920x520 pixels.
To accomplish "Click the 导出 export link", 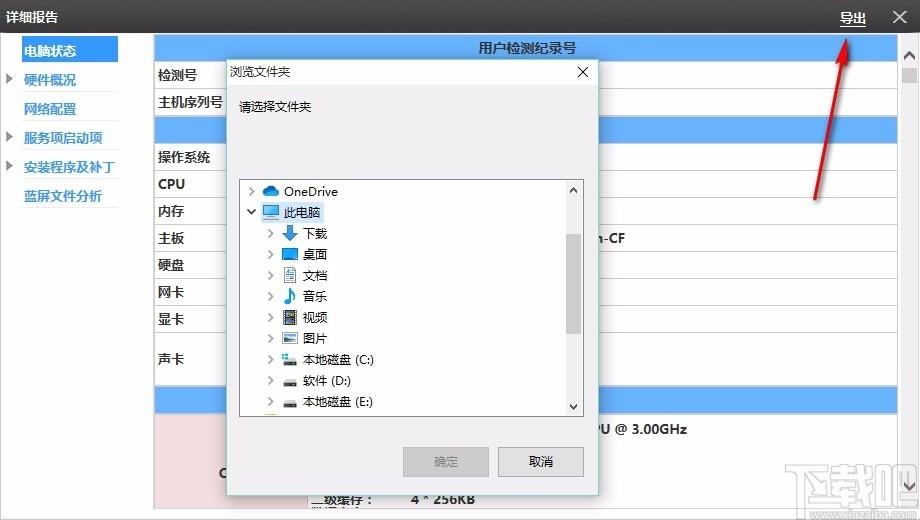I will point(853,18).
